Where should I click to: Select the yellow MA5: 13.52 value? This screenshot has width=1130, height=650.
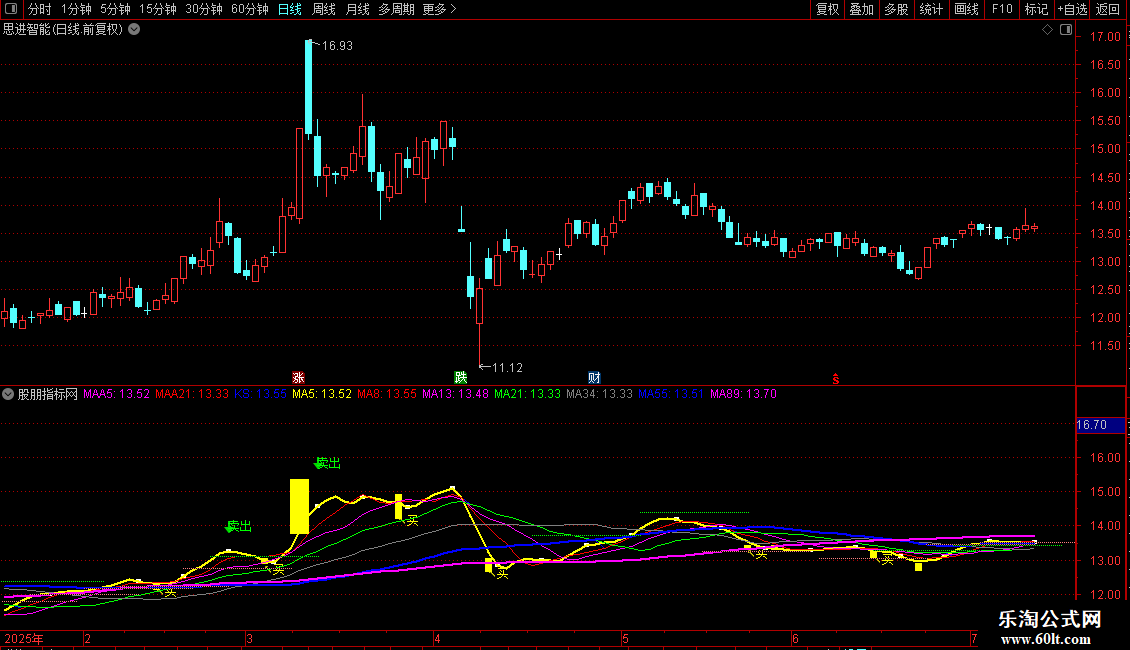(x=321, y=394)
